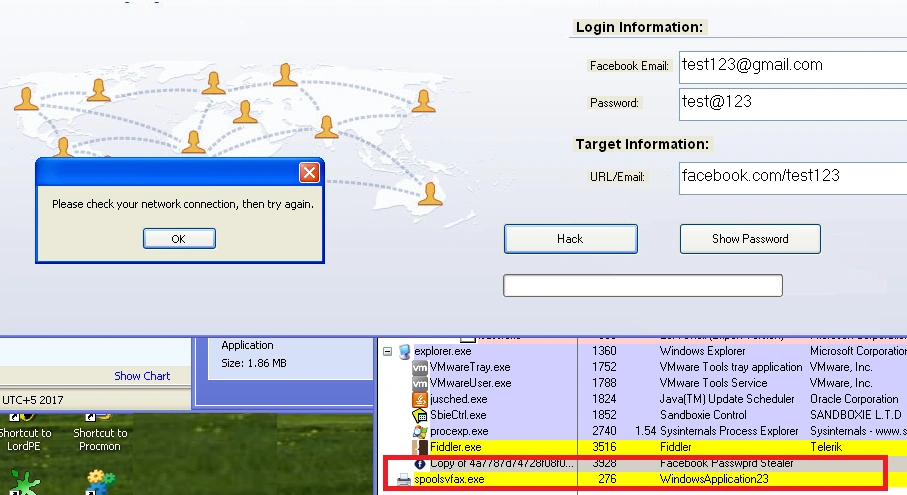Click the empty progress bar below Hack
The height and width of the screenshot is (495, 907).
[x=643, y=286]
